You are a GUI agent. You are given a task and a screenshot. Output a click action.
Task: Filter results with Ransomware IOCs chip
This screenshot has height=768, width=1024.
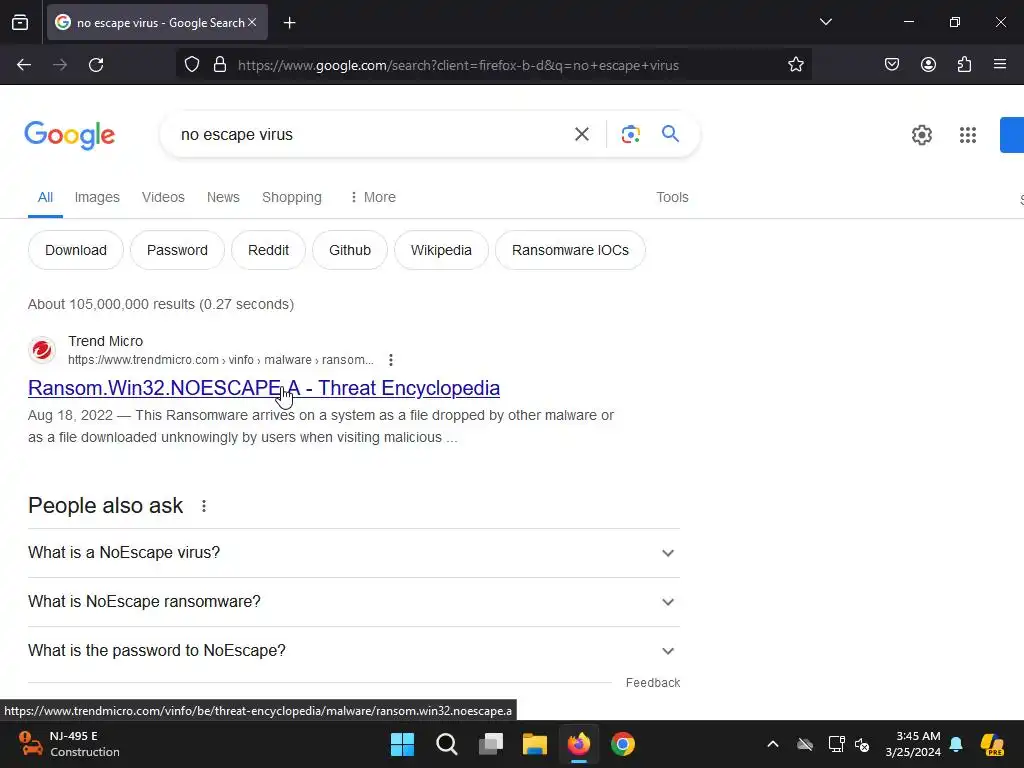pos(570,250)
